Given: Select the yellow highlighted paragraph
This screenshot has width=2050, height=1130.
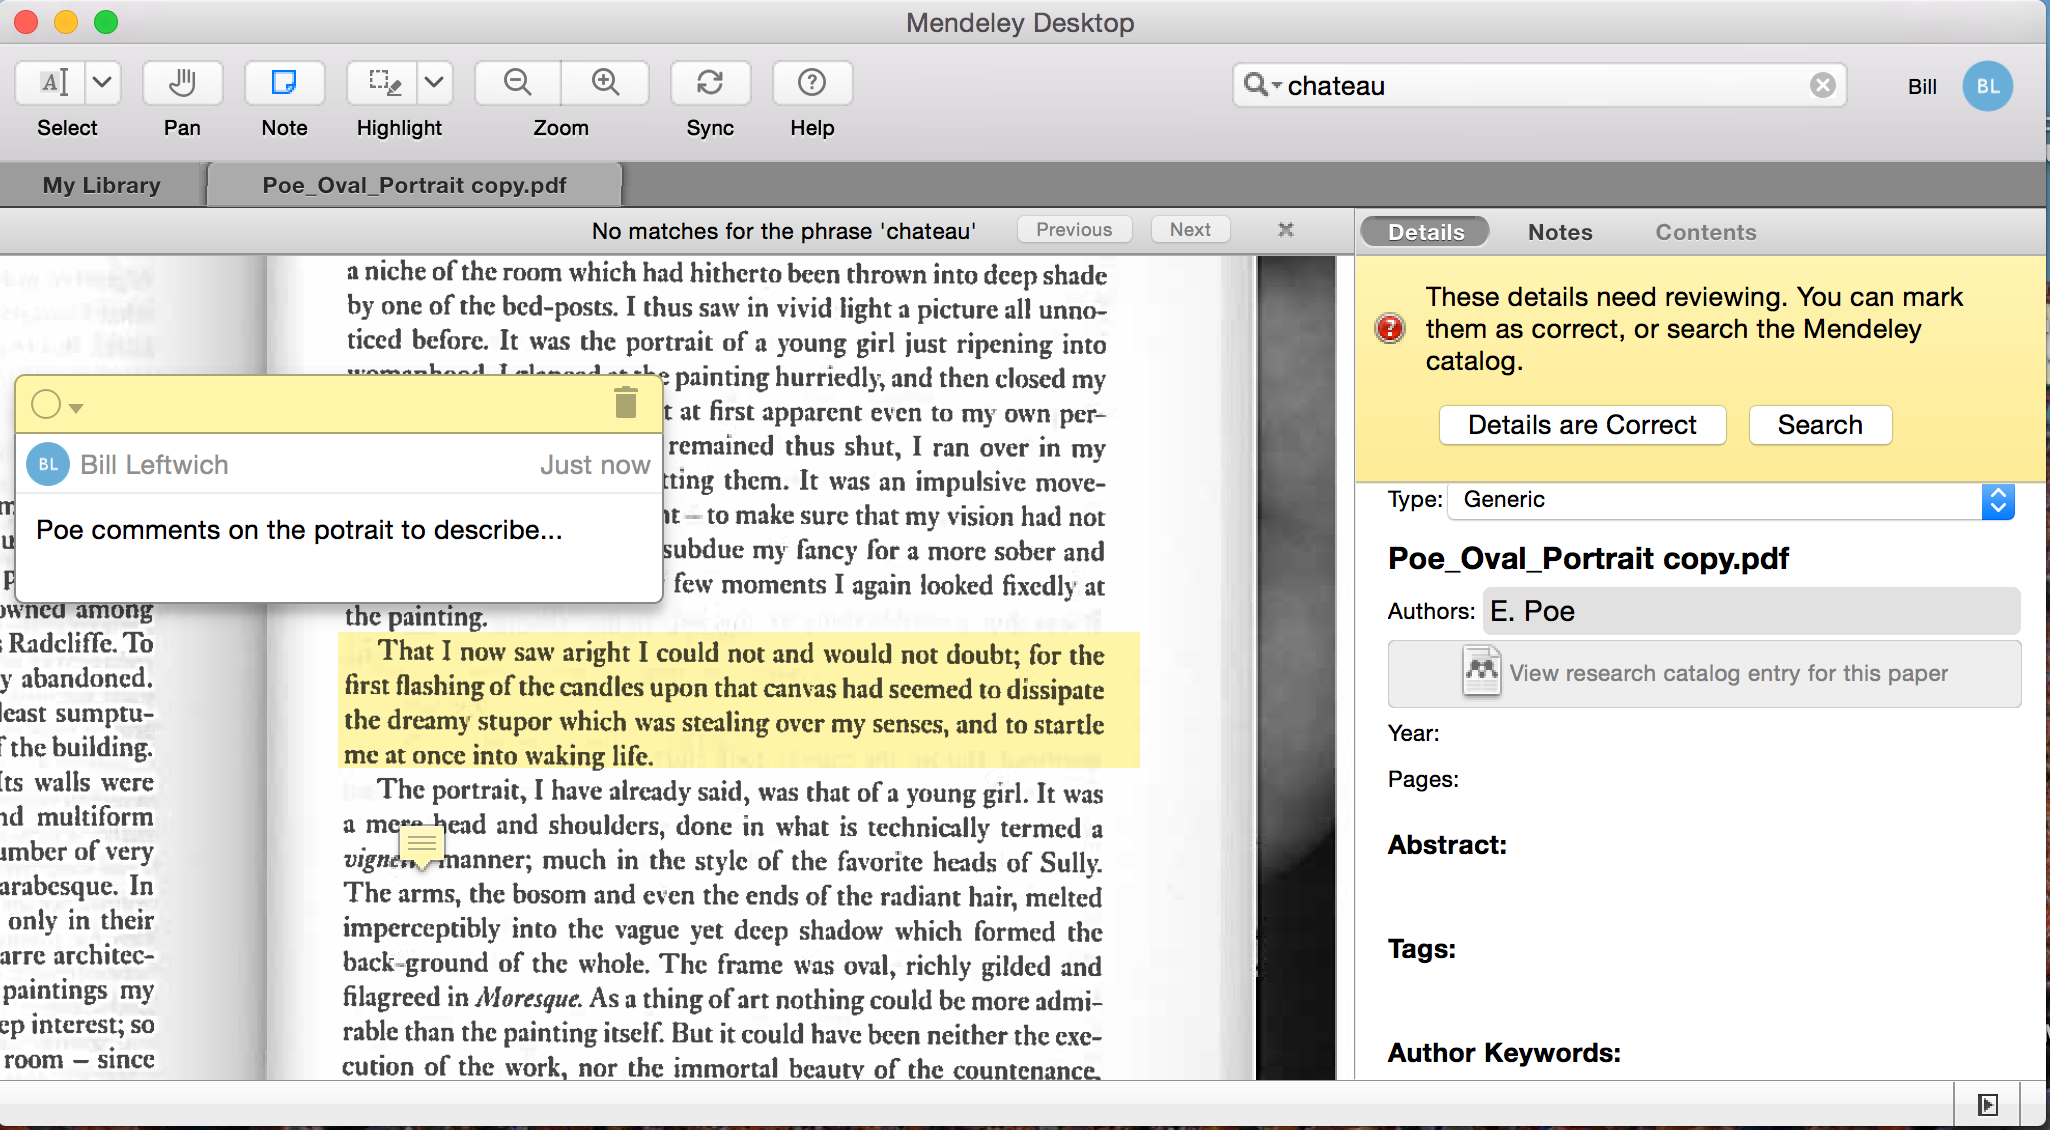Looking at the screenshot, I should [738, 702].
